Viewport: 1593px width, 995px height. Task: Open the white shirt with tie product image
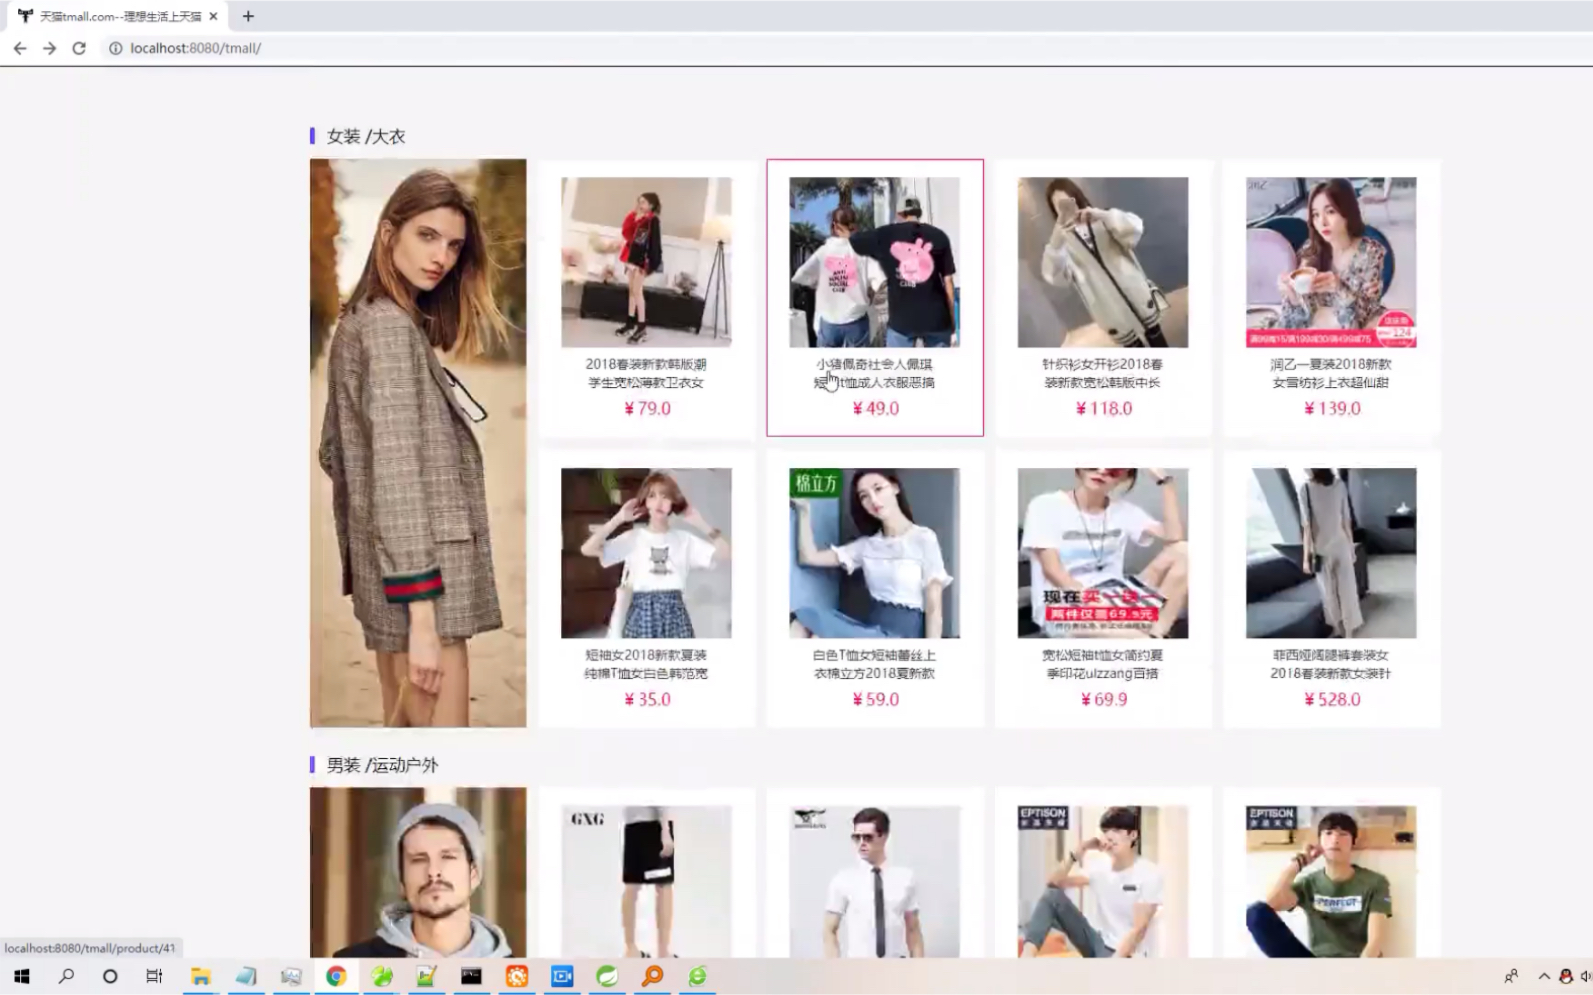coord(874,882)
